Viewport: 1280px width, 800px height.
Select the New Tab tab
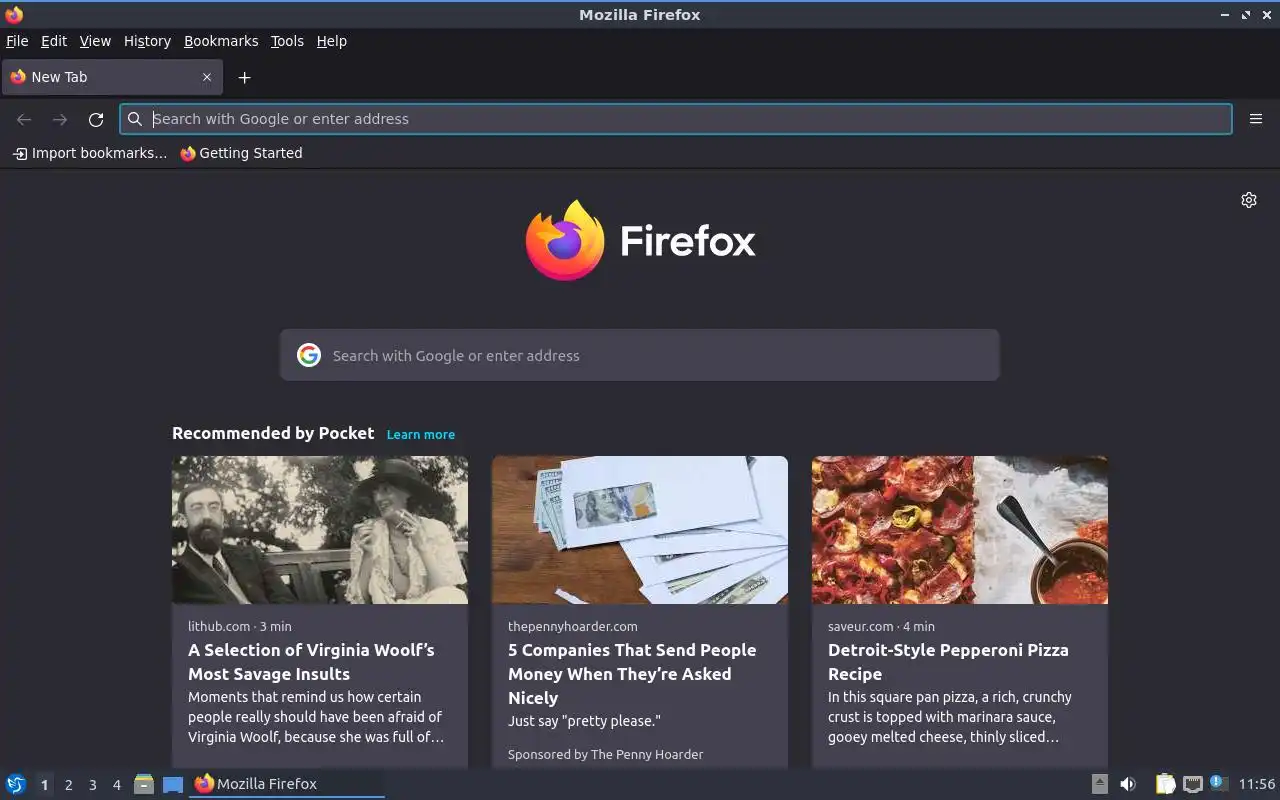[112, 77]
